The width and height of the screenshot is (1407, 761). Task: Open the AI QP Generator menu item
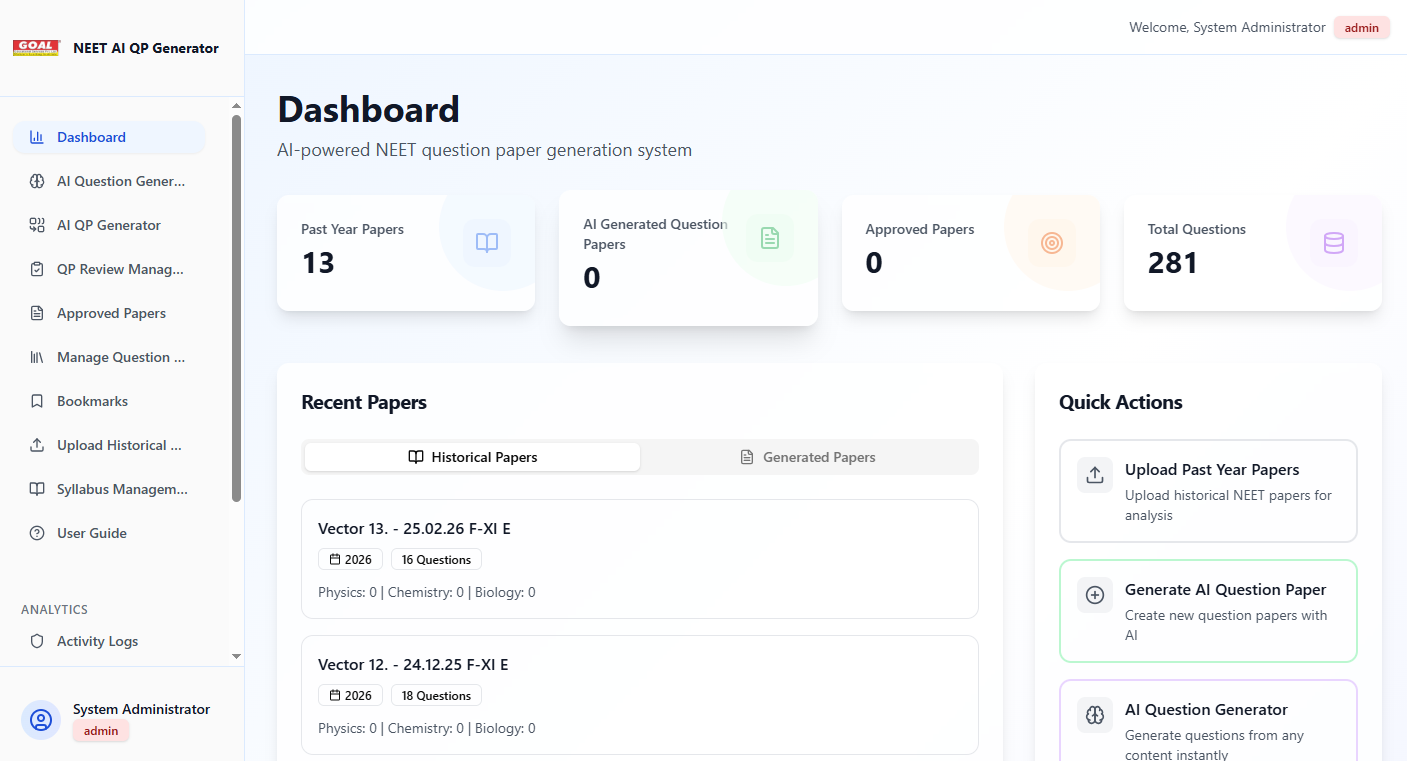coord(109,225)
